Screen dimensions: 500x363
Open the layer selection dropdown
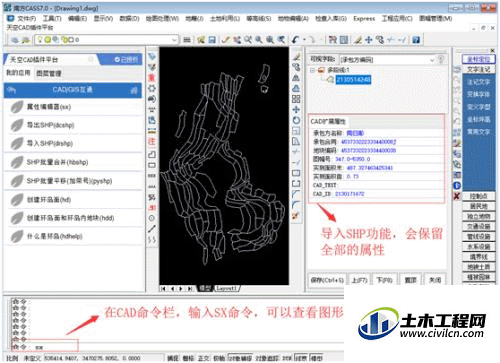[107, 40]
